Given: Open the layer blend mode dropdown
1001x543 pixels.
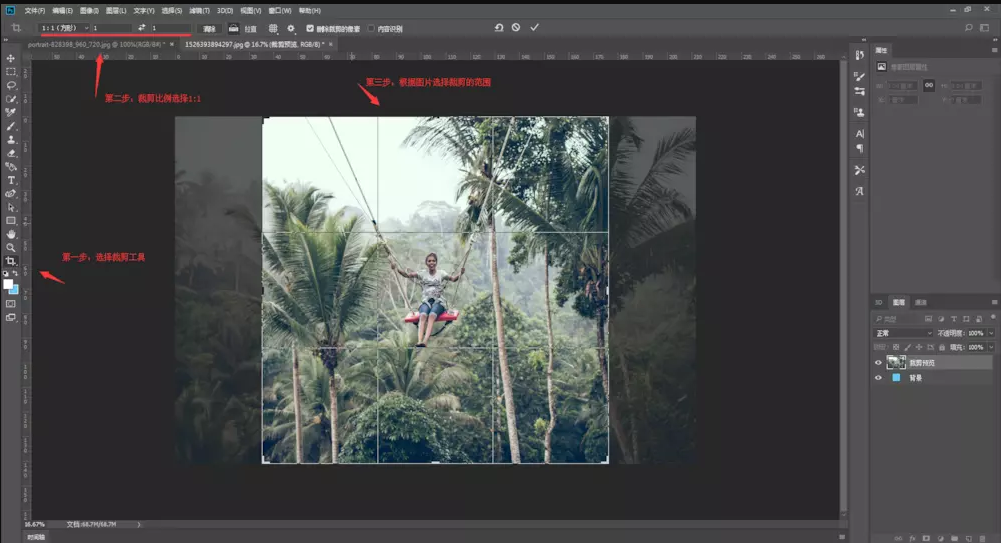Looking at the screenshot, I should click(x=902, y=333).
